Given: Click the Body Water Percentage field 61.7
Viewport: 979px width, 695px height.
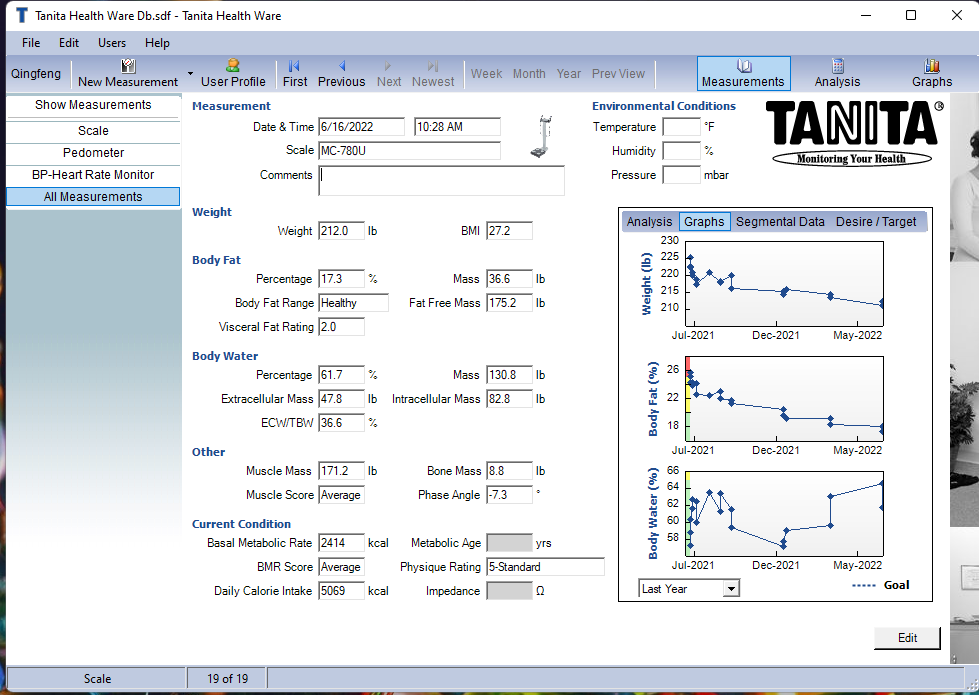Looking at the screenshot, I should click(342, 375).
